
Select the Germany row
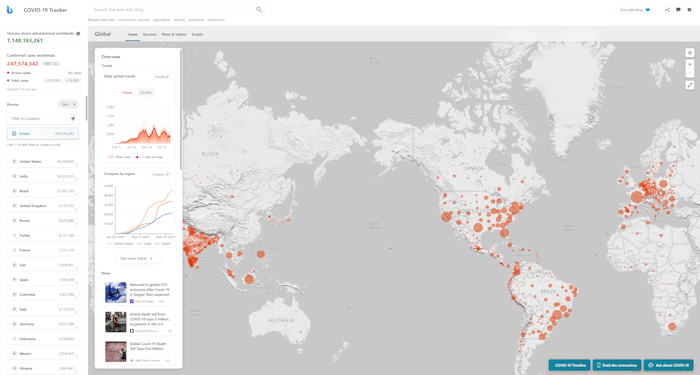pos(43,324)
